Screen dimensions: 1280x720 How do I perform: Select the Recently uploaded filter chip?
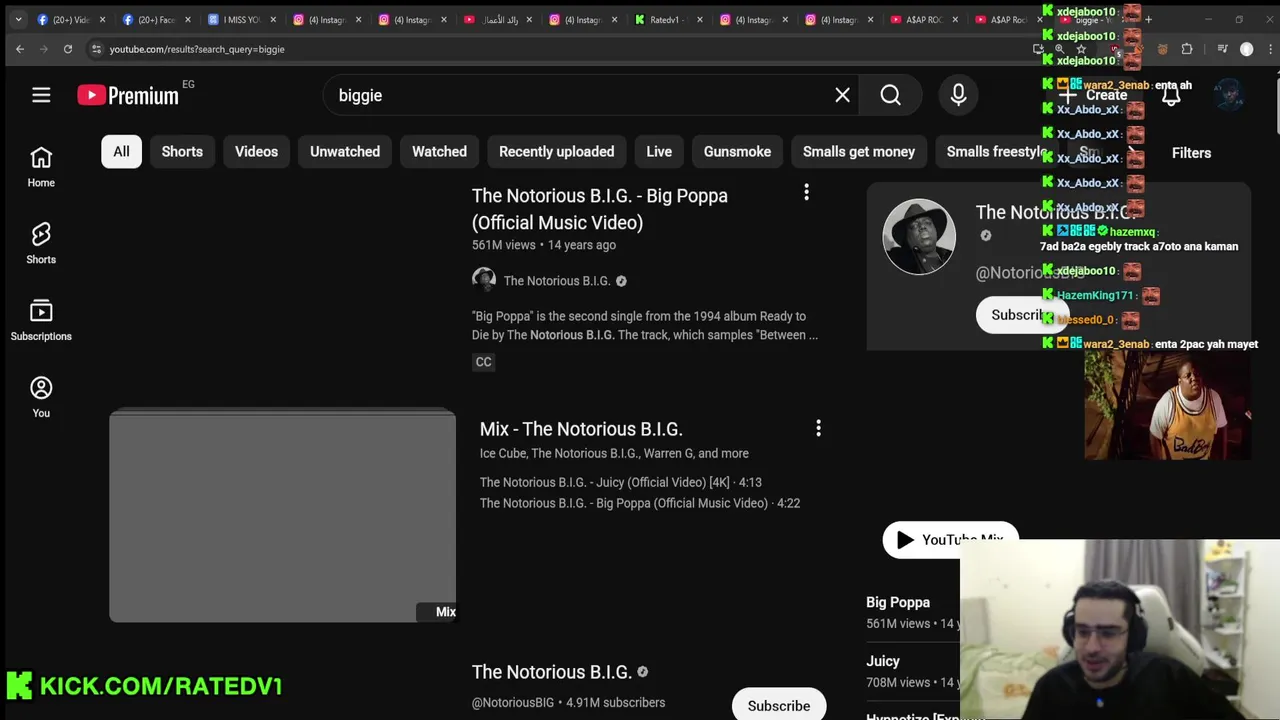(556, 152)
